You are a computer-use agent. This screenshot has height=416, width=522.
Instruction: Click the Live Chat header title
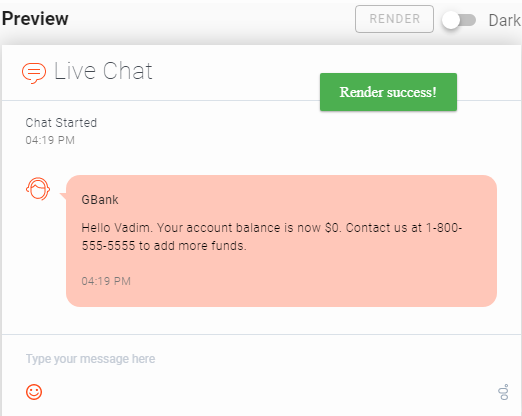[103, 71]
